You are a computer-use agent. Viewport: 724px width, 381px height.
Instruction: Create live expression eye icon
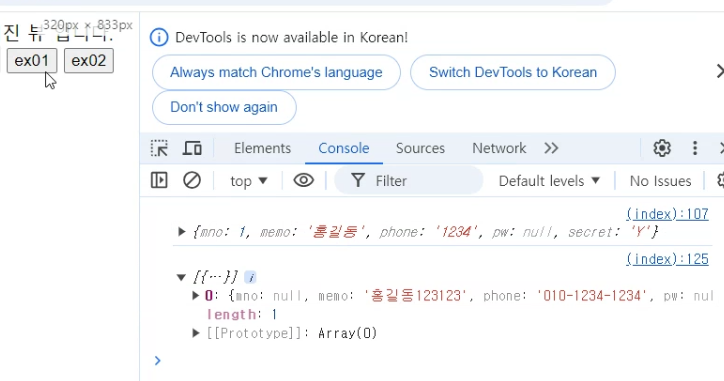303,180
